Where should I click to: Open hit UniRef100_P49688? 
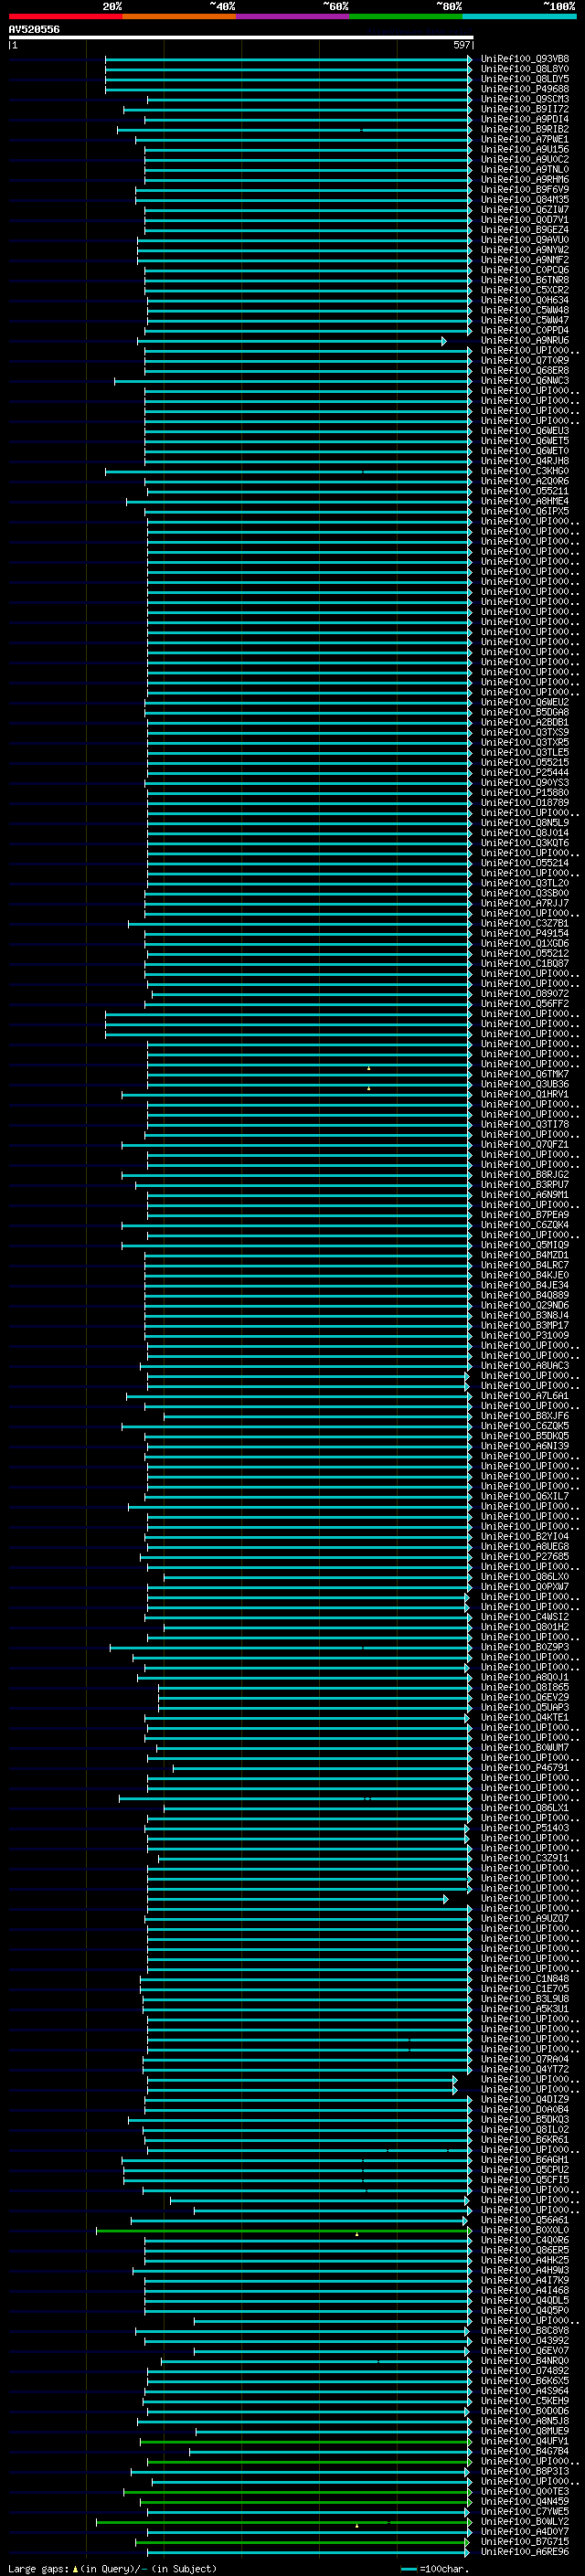[525, 89]
